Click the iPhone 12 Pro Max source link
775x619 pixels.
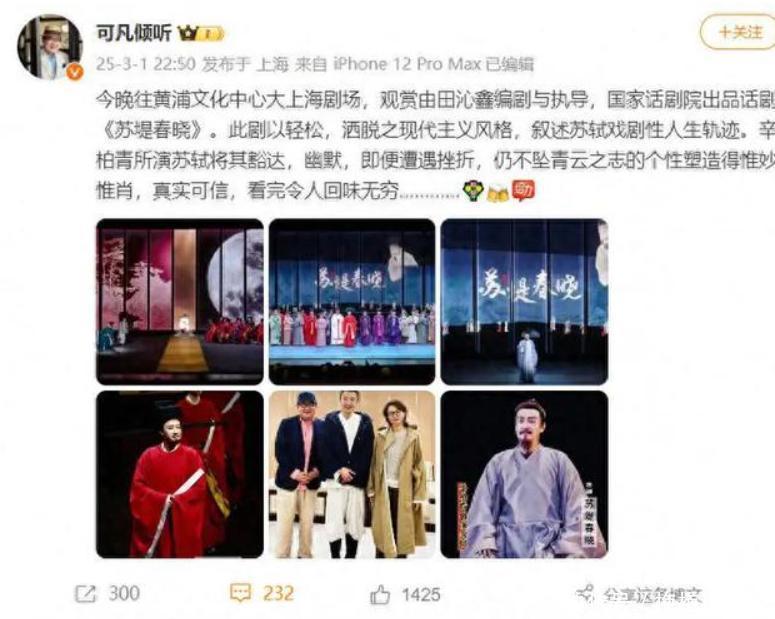(x=407, y=64)
